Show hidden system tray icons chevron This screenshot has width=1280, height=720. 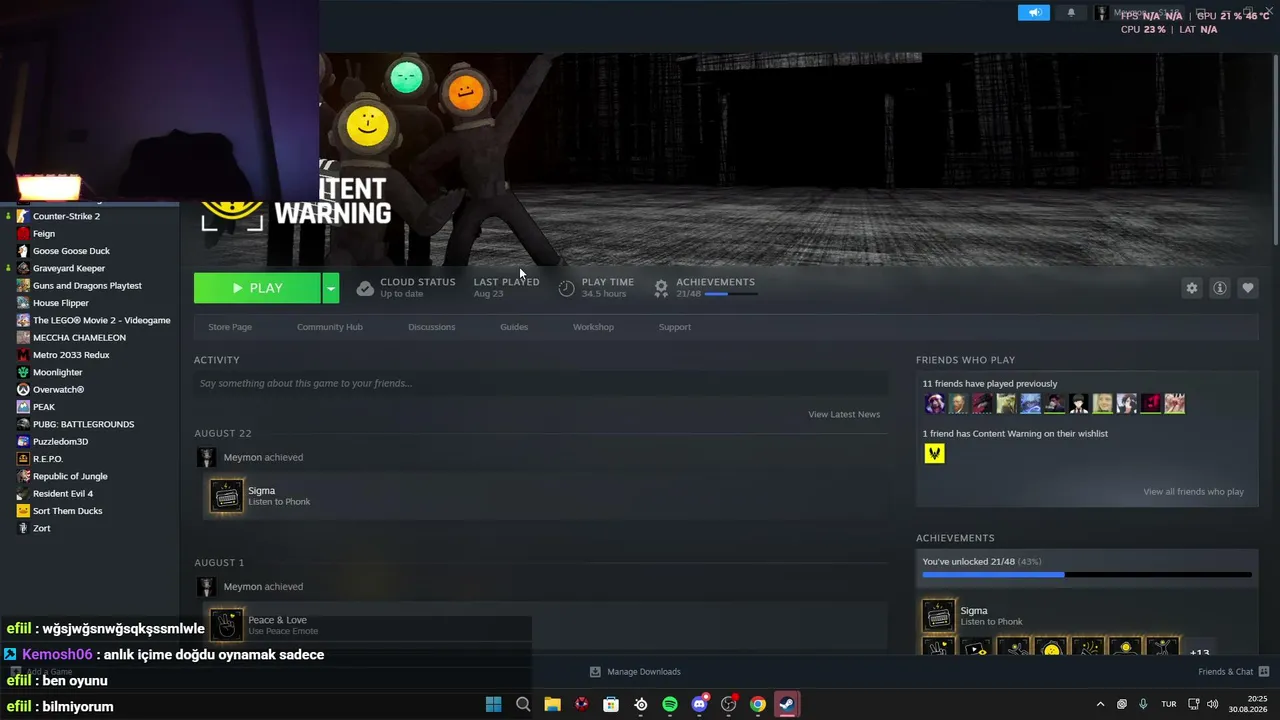[1100, 704]
